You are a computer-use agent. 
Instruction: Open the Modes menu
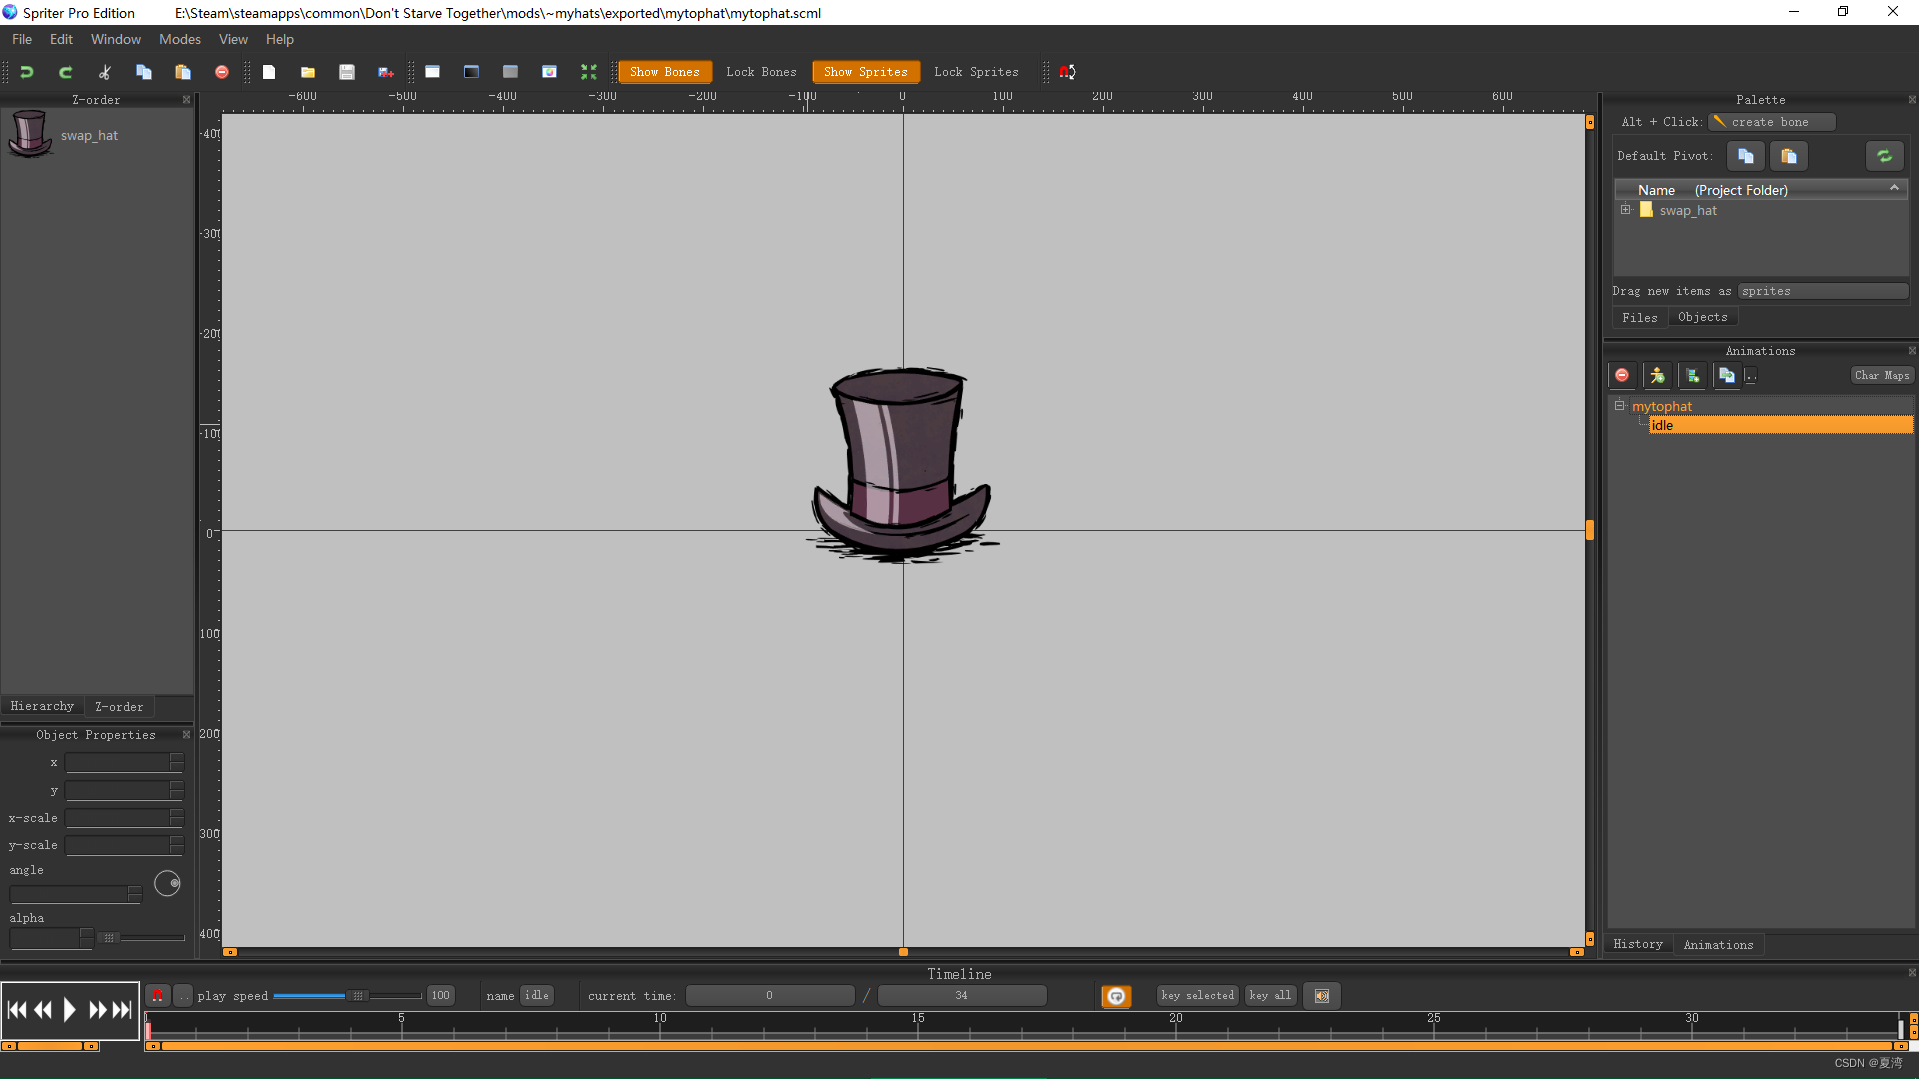click(180, 39)
